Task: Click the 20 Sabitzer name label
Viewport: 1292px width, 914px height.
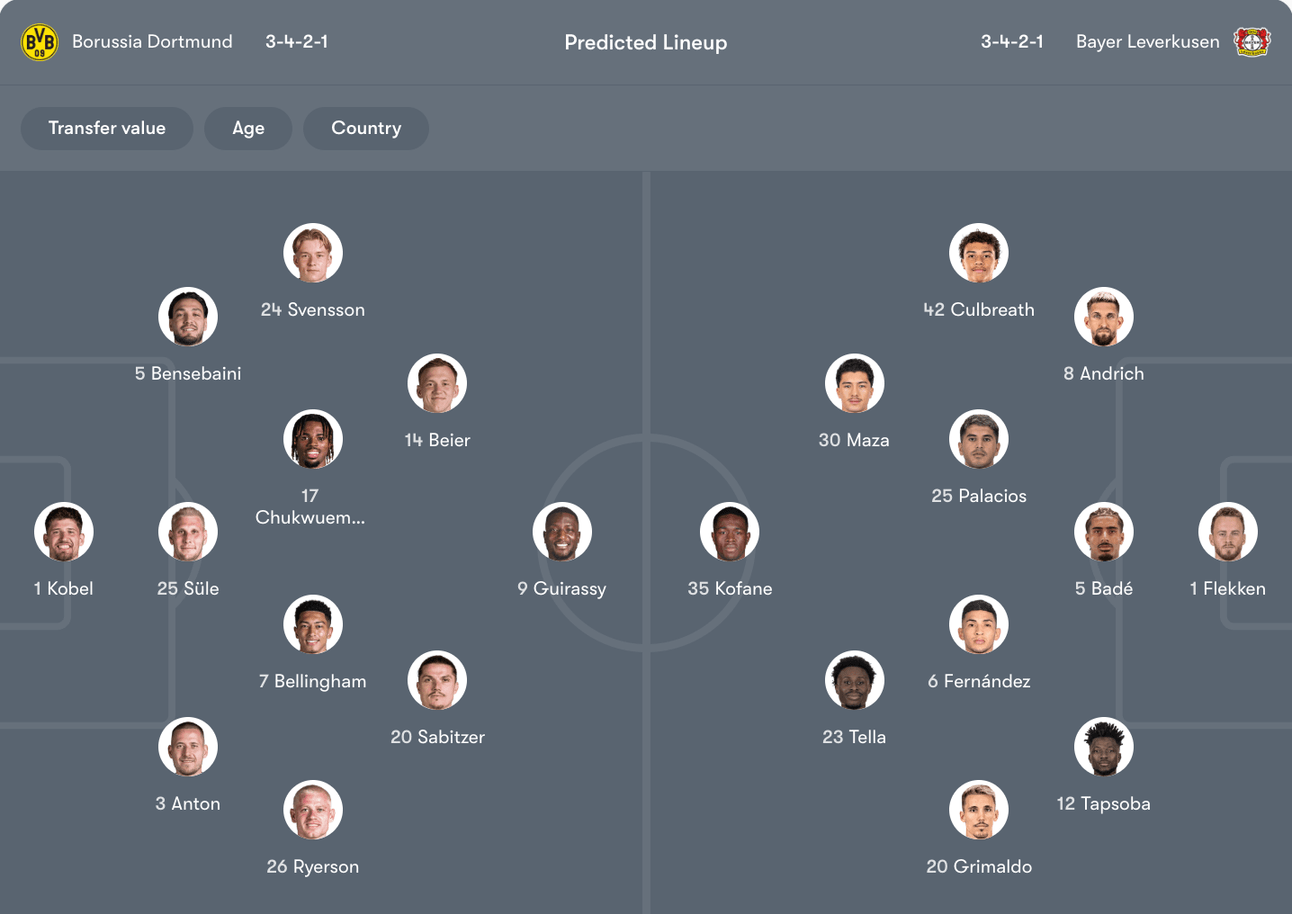Action: pyautogui.click(x=438, y=737)
